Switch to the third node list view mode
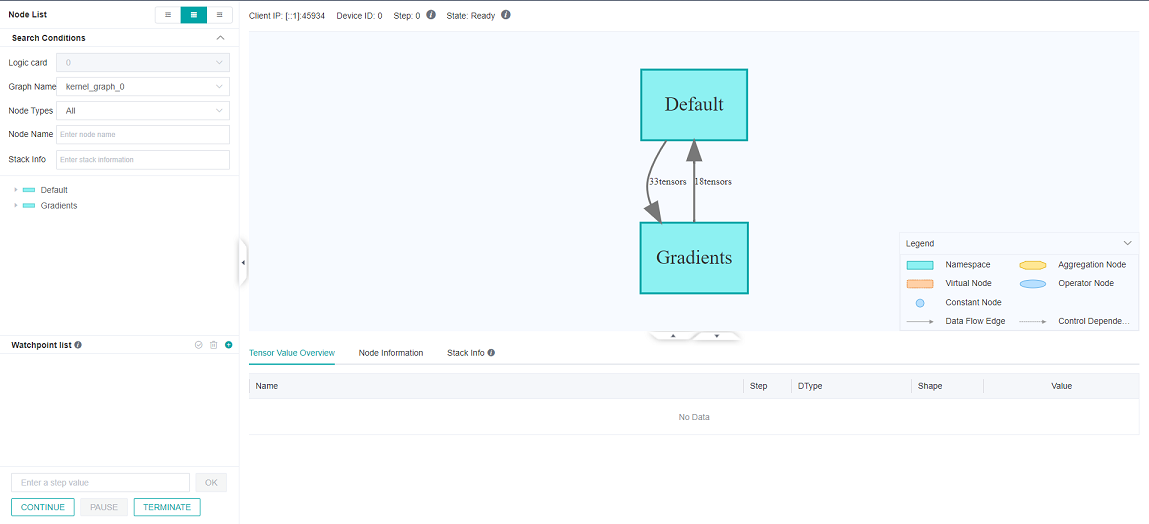This screenshot has height=524, width=1149. [220, 15]
